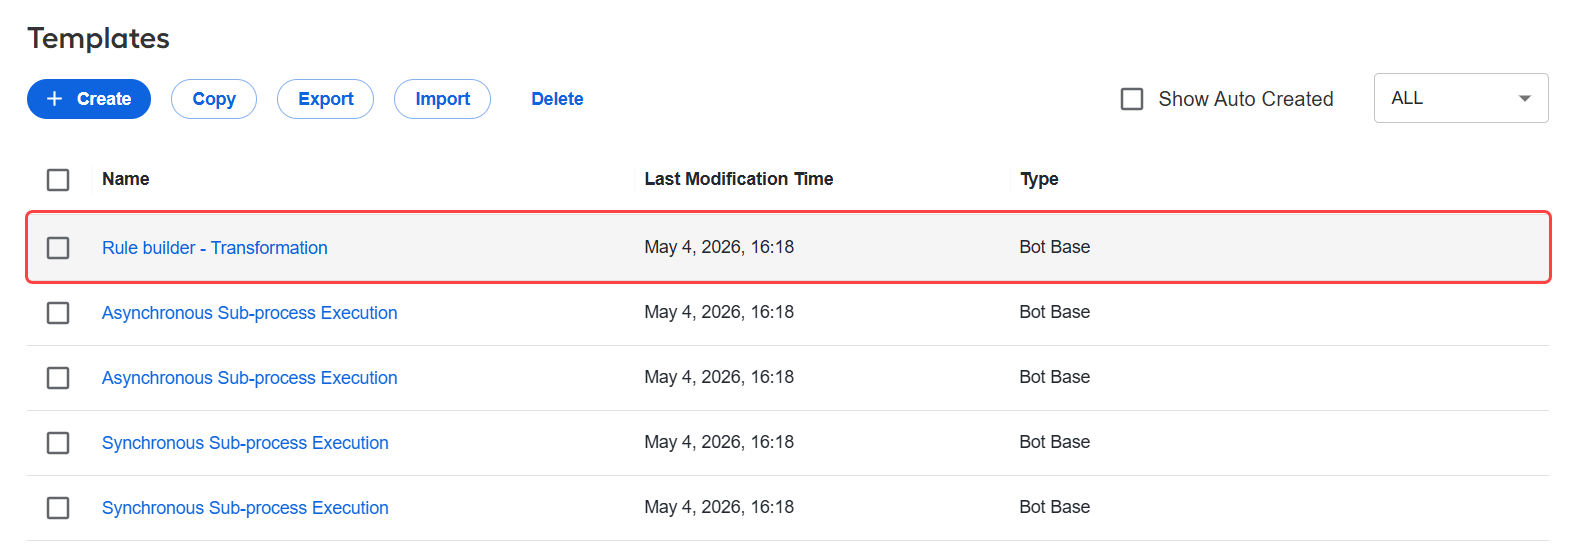Select checkbox for second Synchronous Sub-process Execution row
1572x545 pixels.
[x=58, y=508]
